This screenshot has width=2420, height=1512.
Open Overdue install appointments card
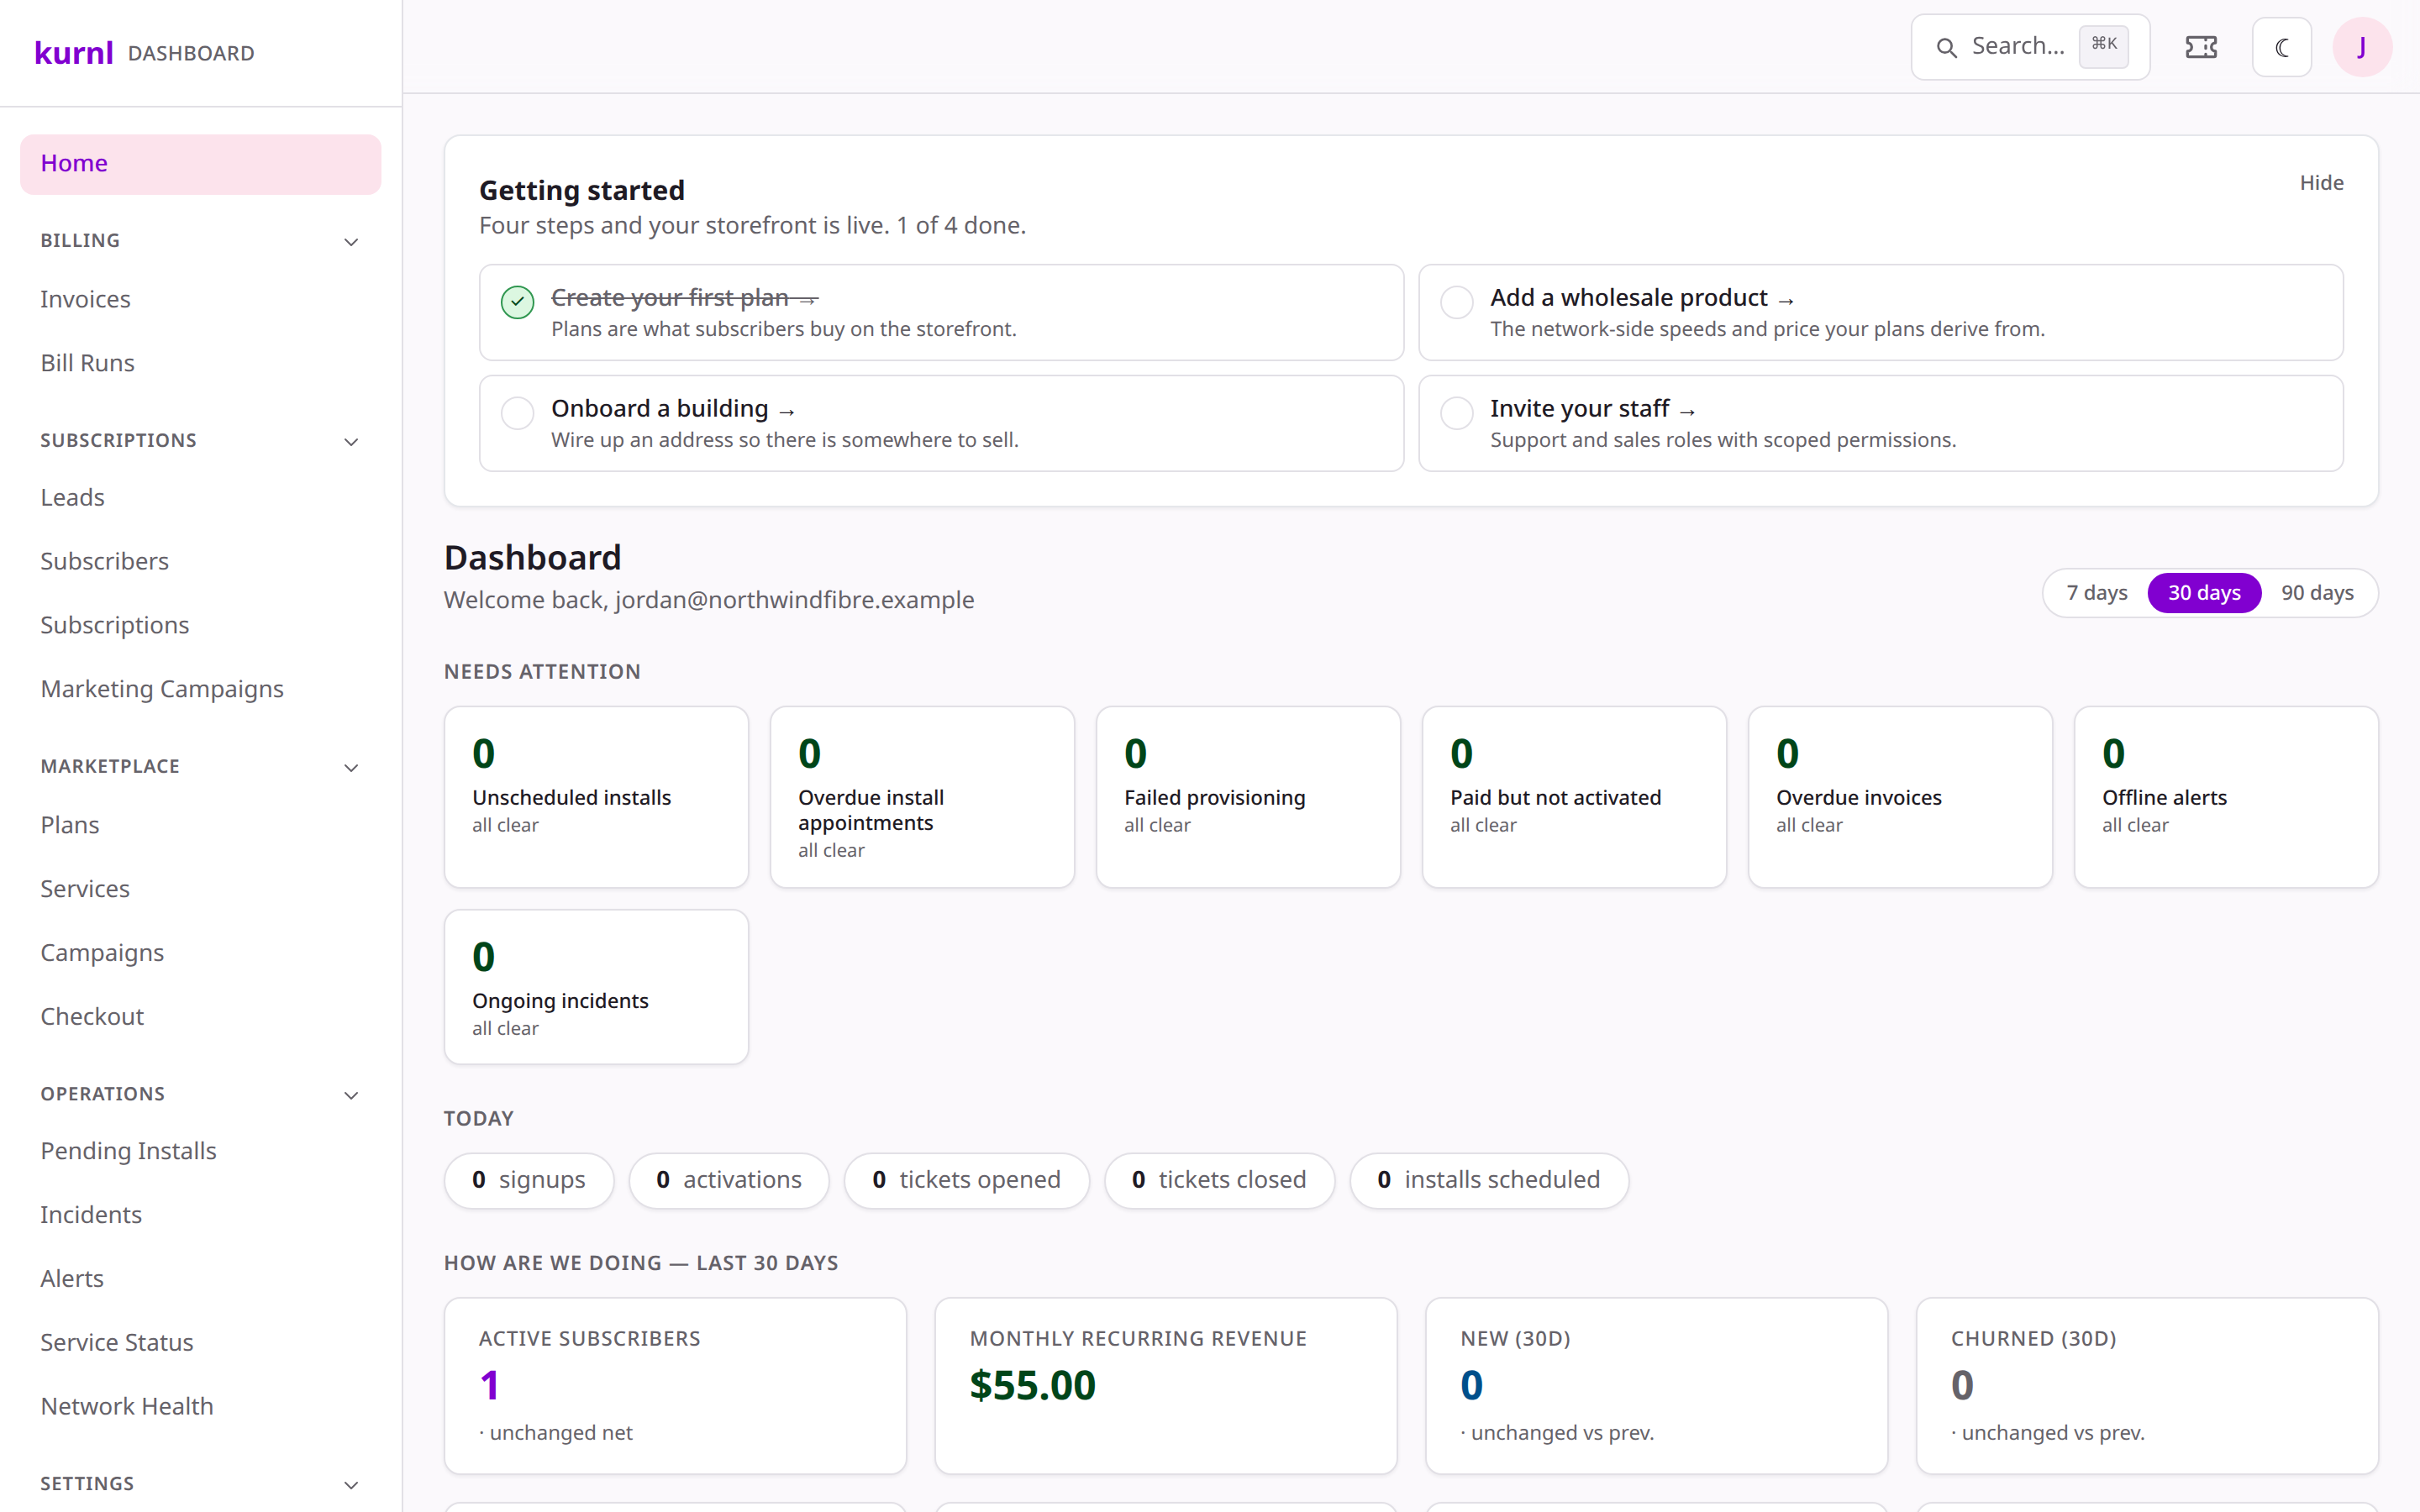point(922,797)
